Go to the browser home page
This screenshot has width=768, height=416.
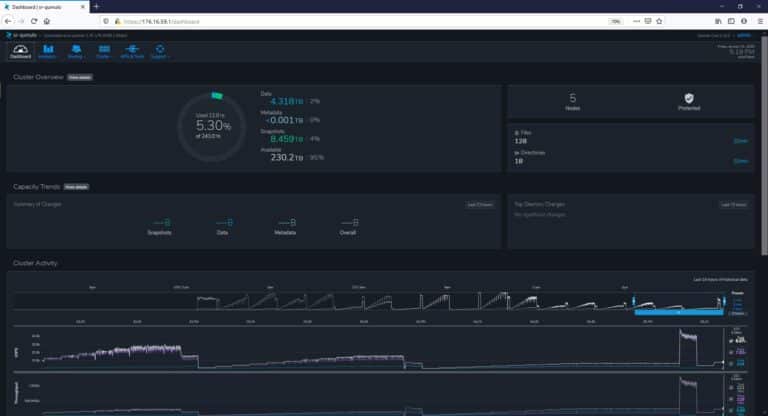tap(47, 21)
